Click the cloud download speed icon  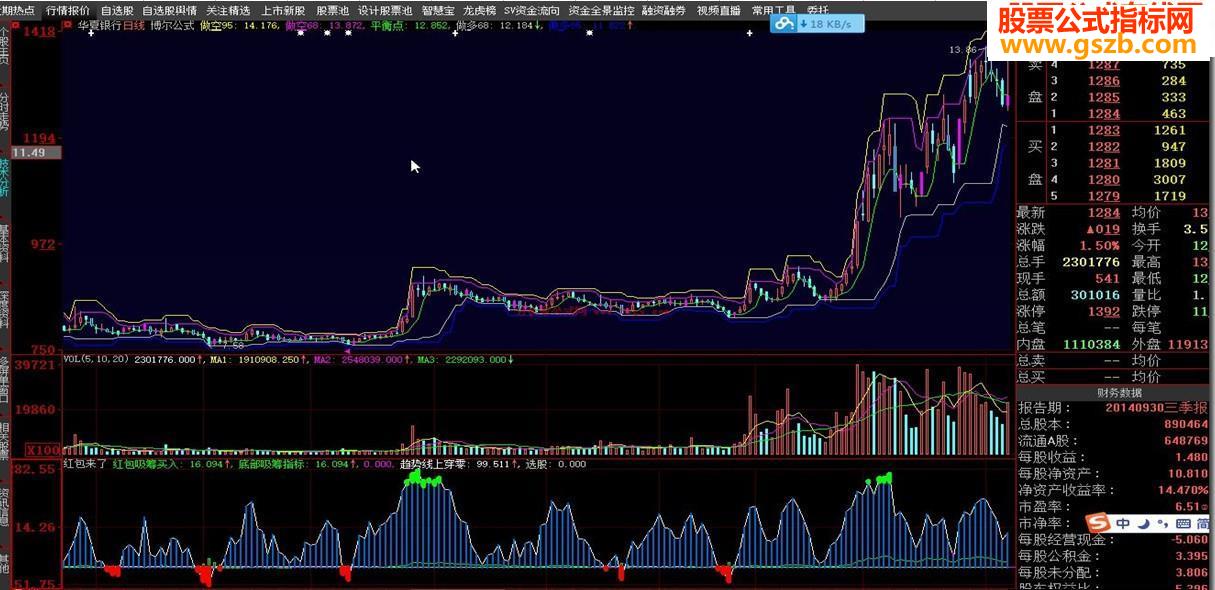pos(786,23)
